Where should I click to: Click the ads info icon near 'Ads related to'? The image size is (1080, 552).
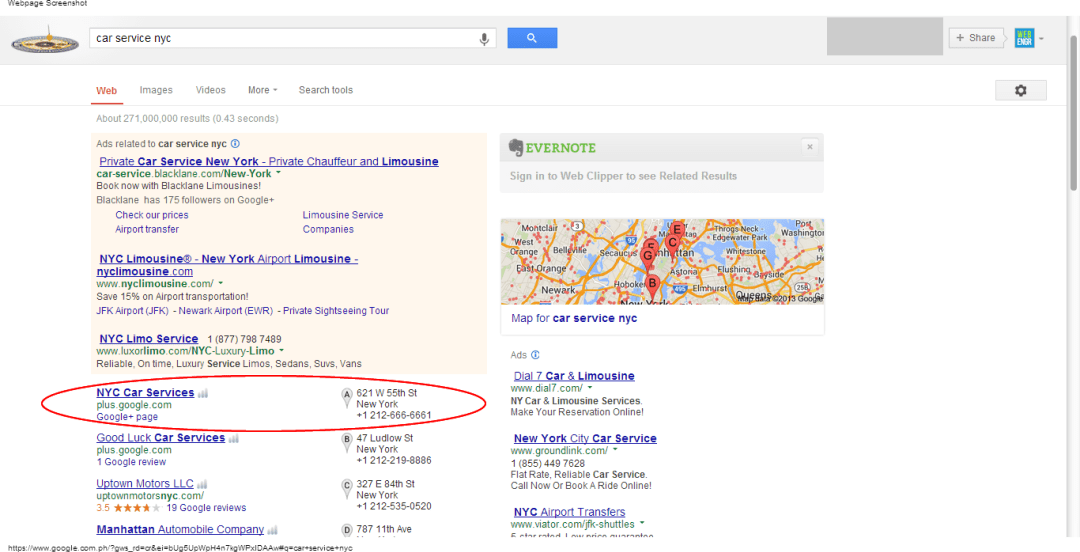click(x=235, y=144)
